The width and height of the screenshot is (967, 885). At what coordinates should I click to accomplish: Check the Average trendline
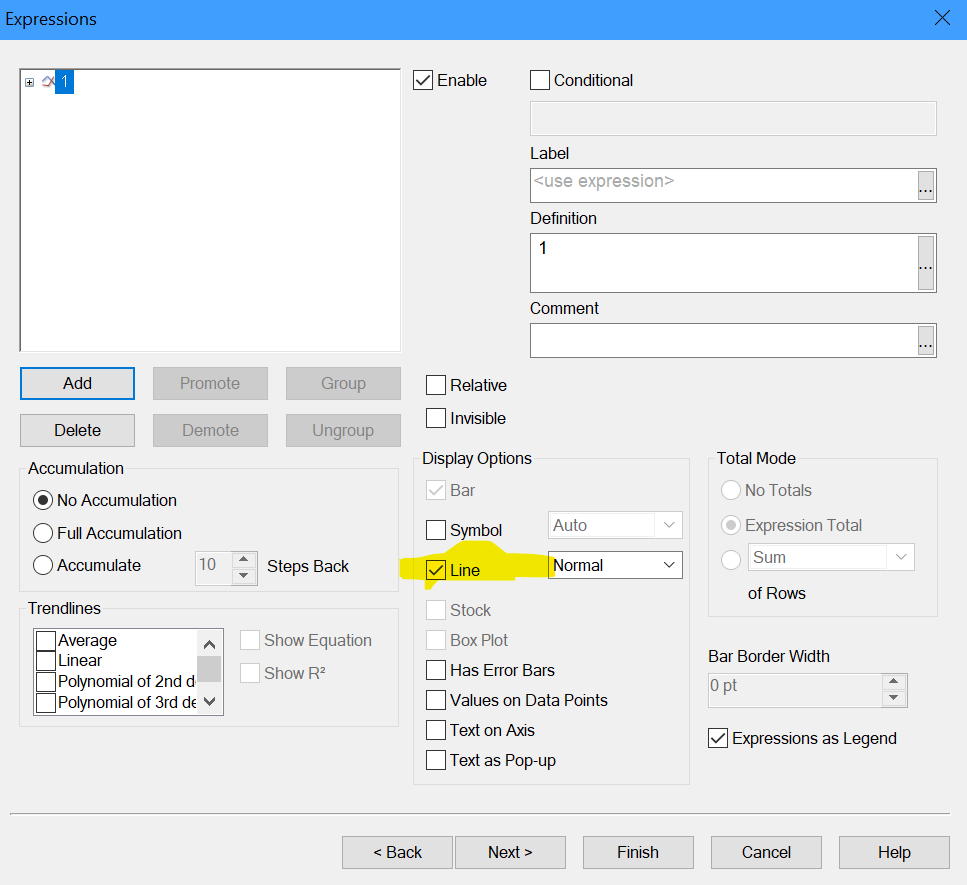click(46, 641)
